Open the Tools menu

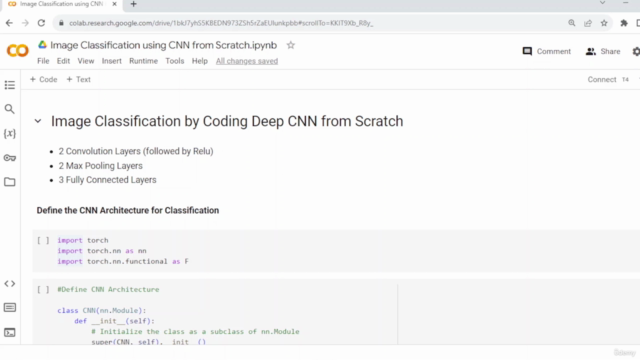(x=175, y=61)
